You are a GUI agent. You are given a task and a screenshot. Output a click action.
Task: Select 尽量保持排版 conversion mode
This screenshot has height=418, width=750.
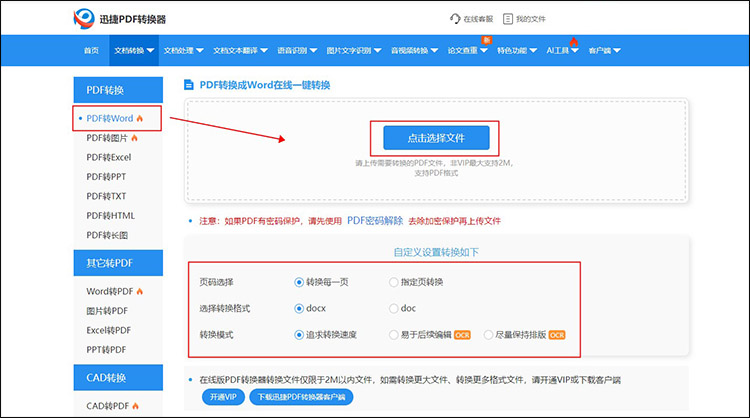(488, 335)
